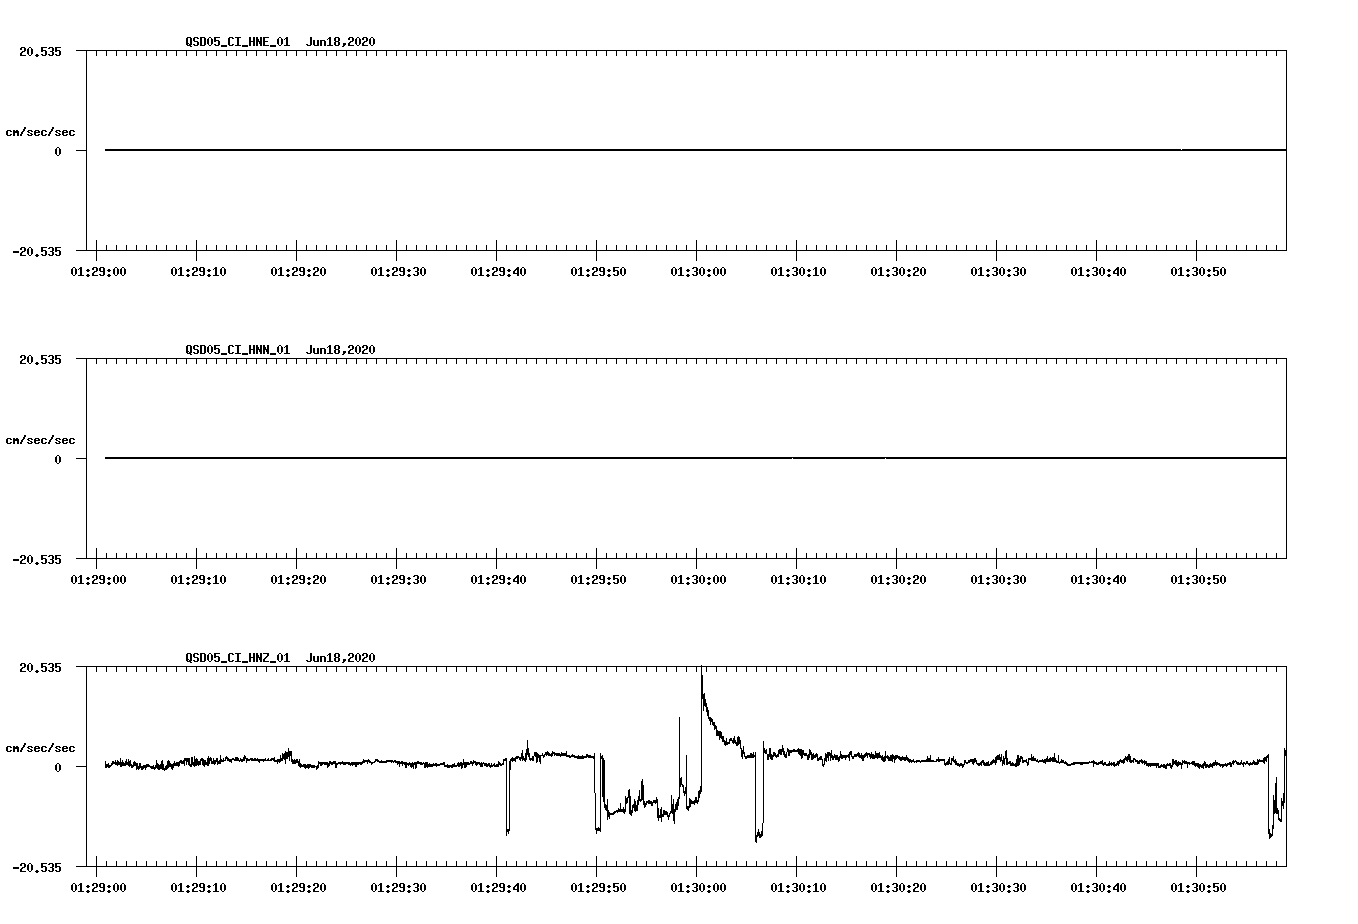The height and width of the screenshot is (924, 1358).
Task: Click 01:30:00 time label under HNZ plot
Action: (698, 888)
